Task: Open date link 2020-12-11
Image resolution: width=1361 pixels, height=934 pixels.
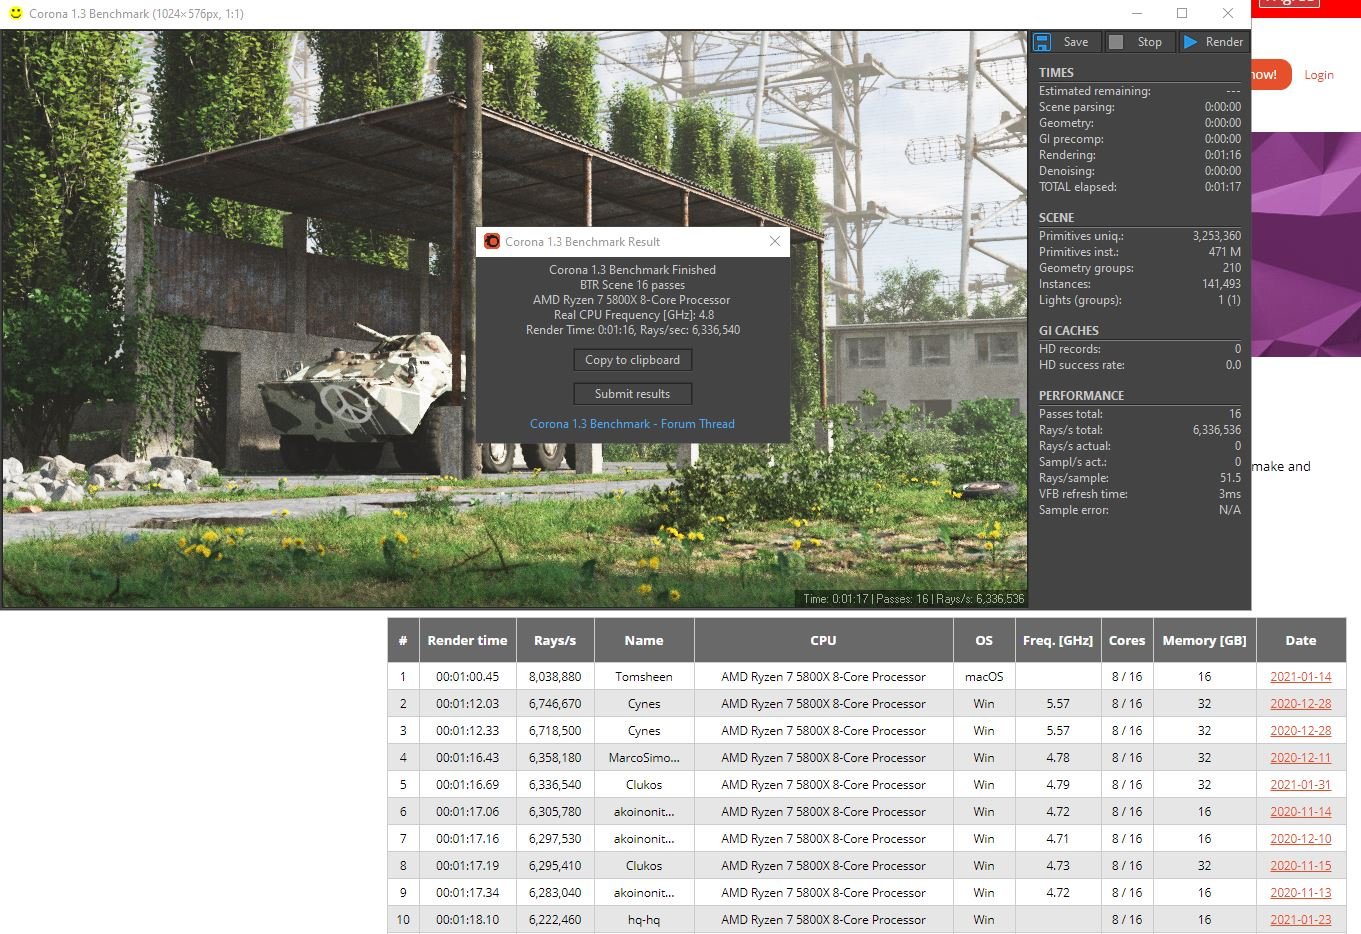Action: pyautogui.click(x=1301, y=758)
